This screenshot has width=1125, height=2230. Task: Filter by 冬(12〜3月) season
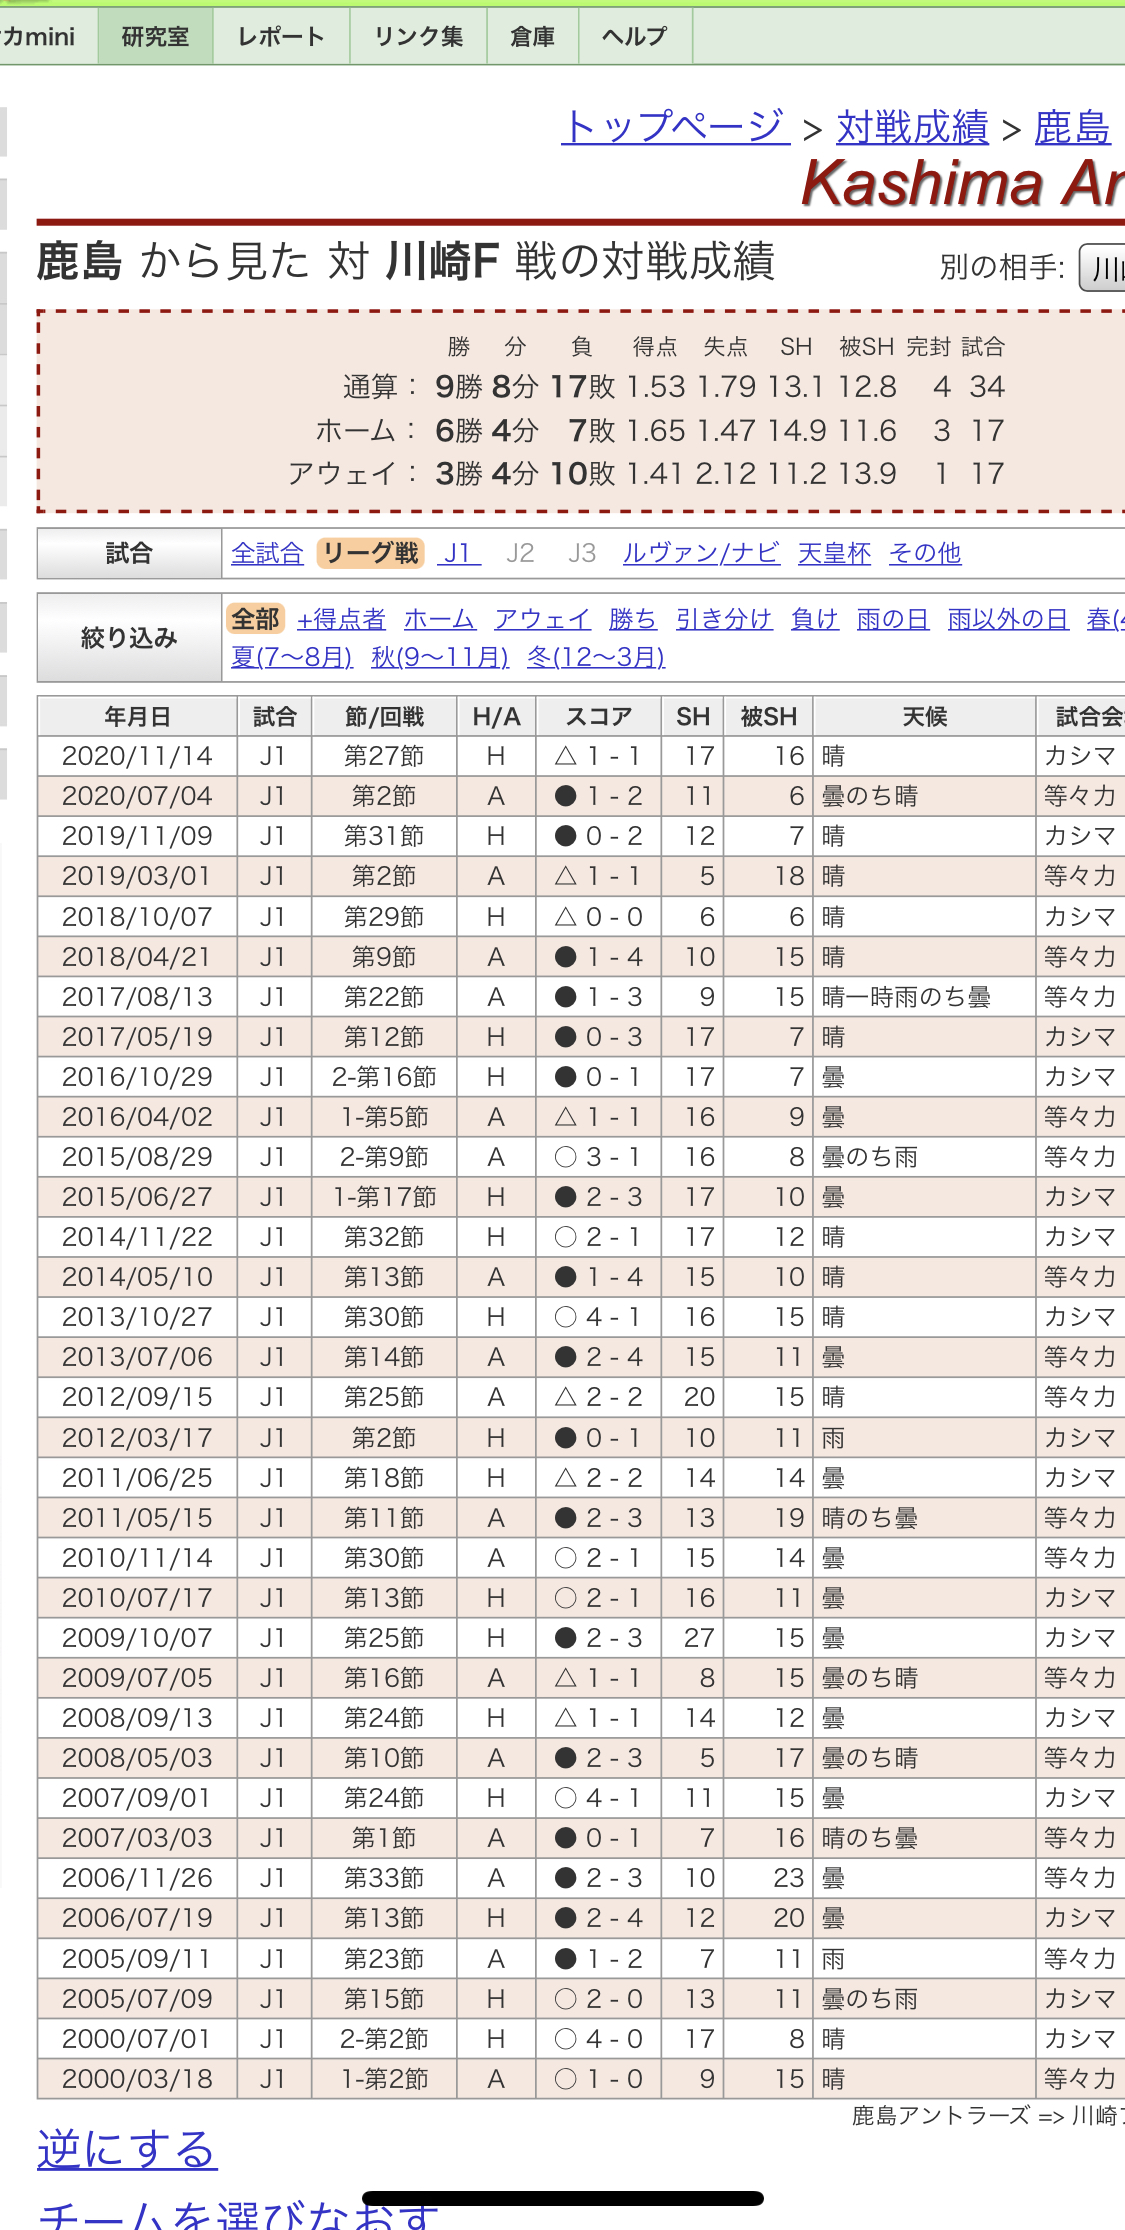(596, 657)
